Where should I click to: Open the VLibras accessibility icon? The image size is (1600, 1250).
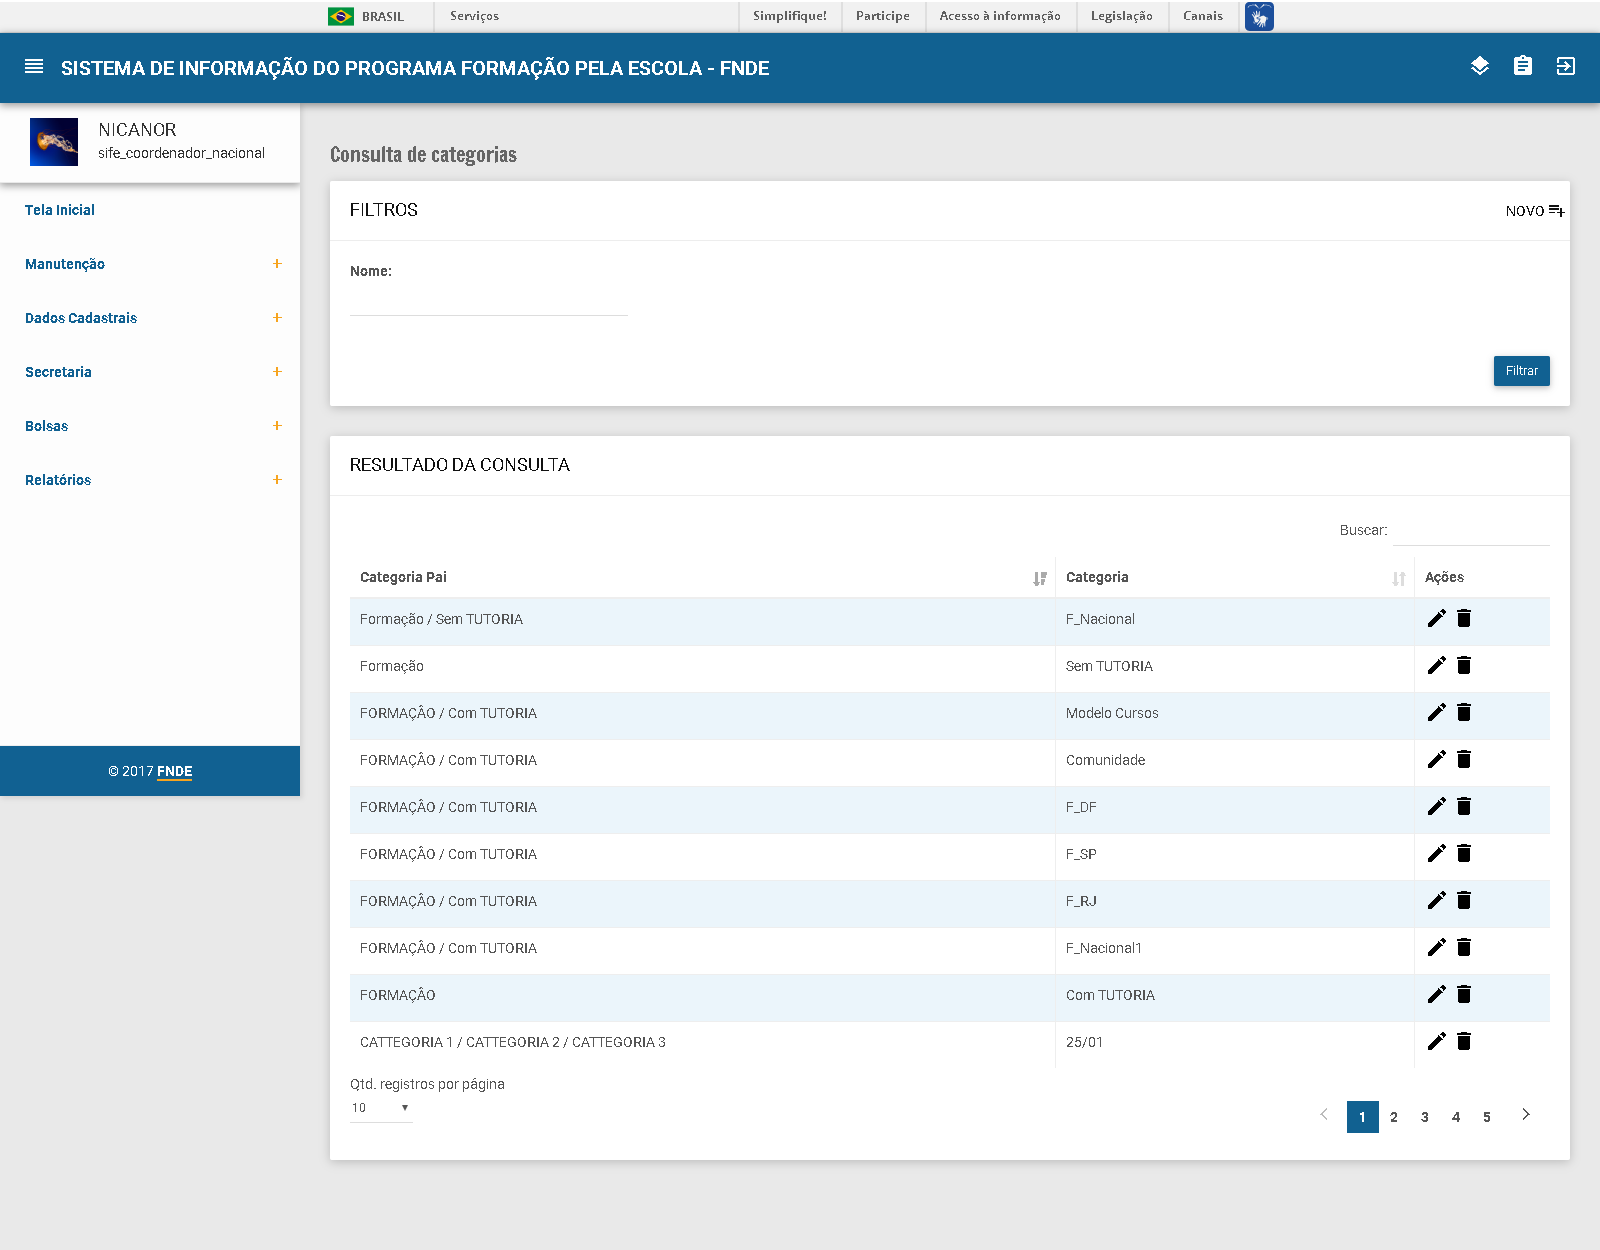coord(1259,17)
